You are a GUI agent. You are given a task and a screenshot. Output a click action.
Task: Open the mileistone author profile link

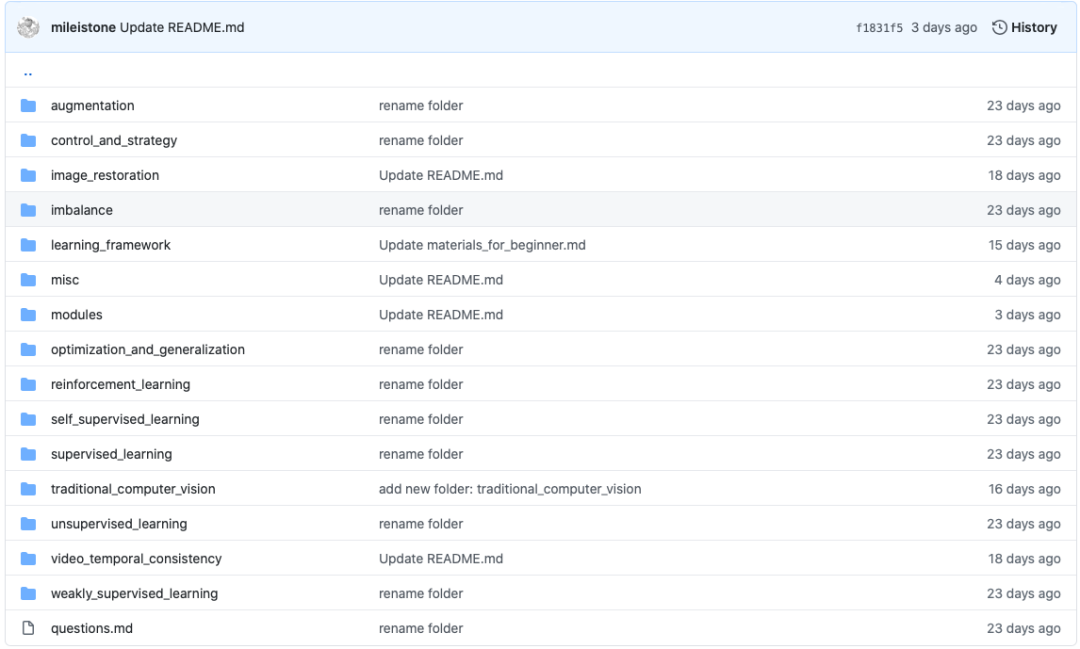(x=83, y=28)
